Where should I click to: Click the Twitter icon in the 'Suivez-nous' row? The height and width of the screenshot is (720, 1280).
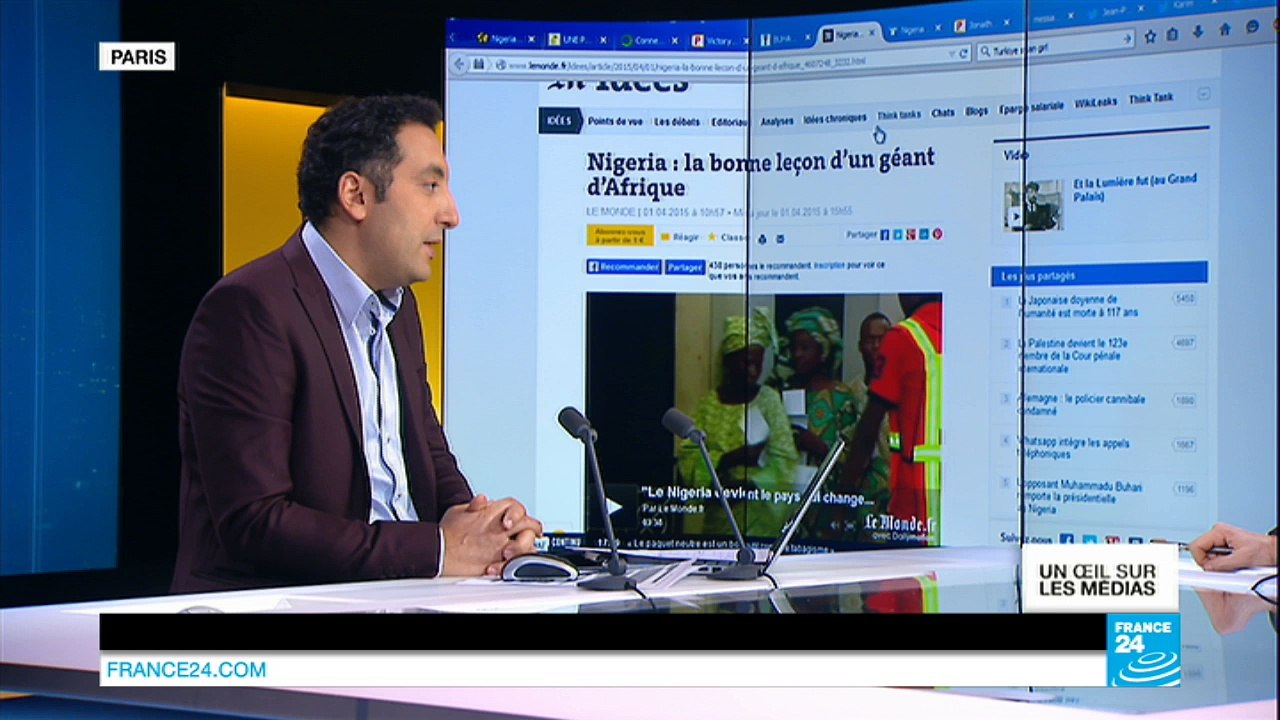point(1090,540)
